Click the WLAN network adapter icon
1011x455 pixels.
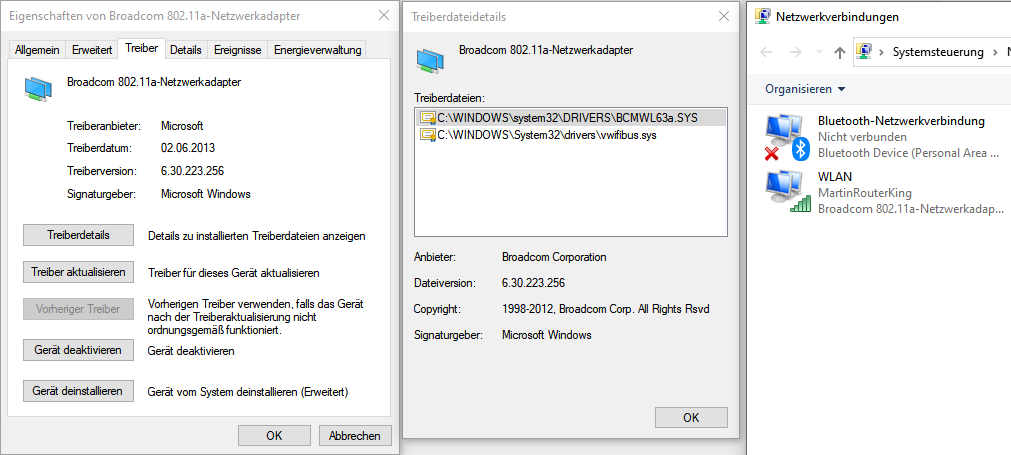click(785, 191)
